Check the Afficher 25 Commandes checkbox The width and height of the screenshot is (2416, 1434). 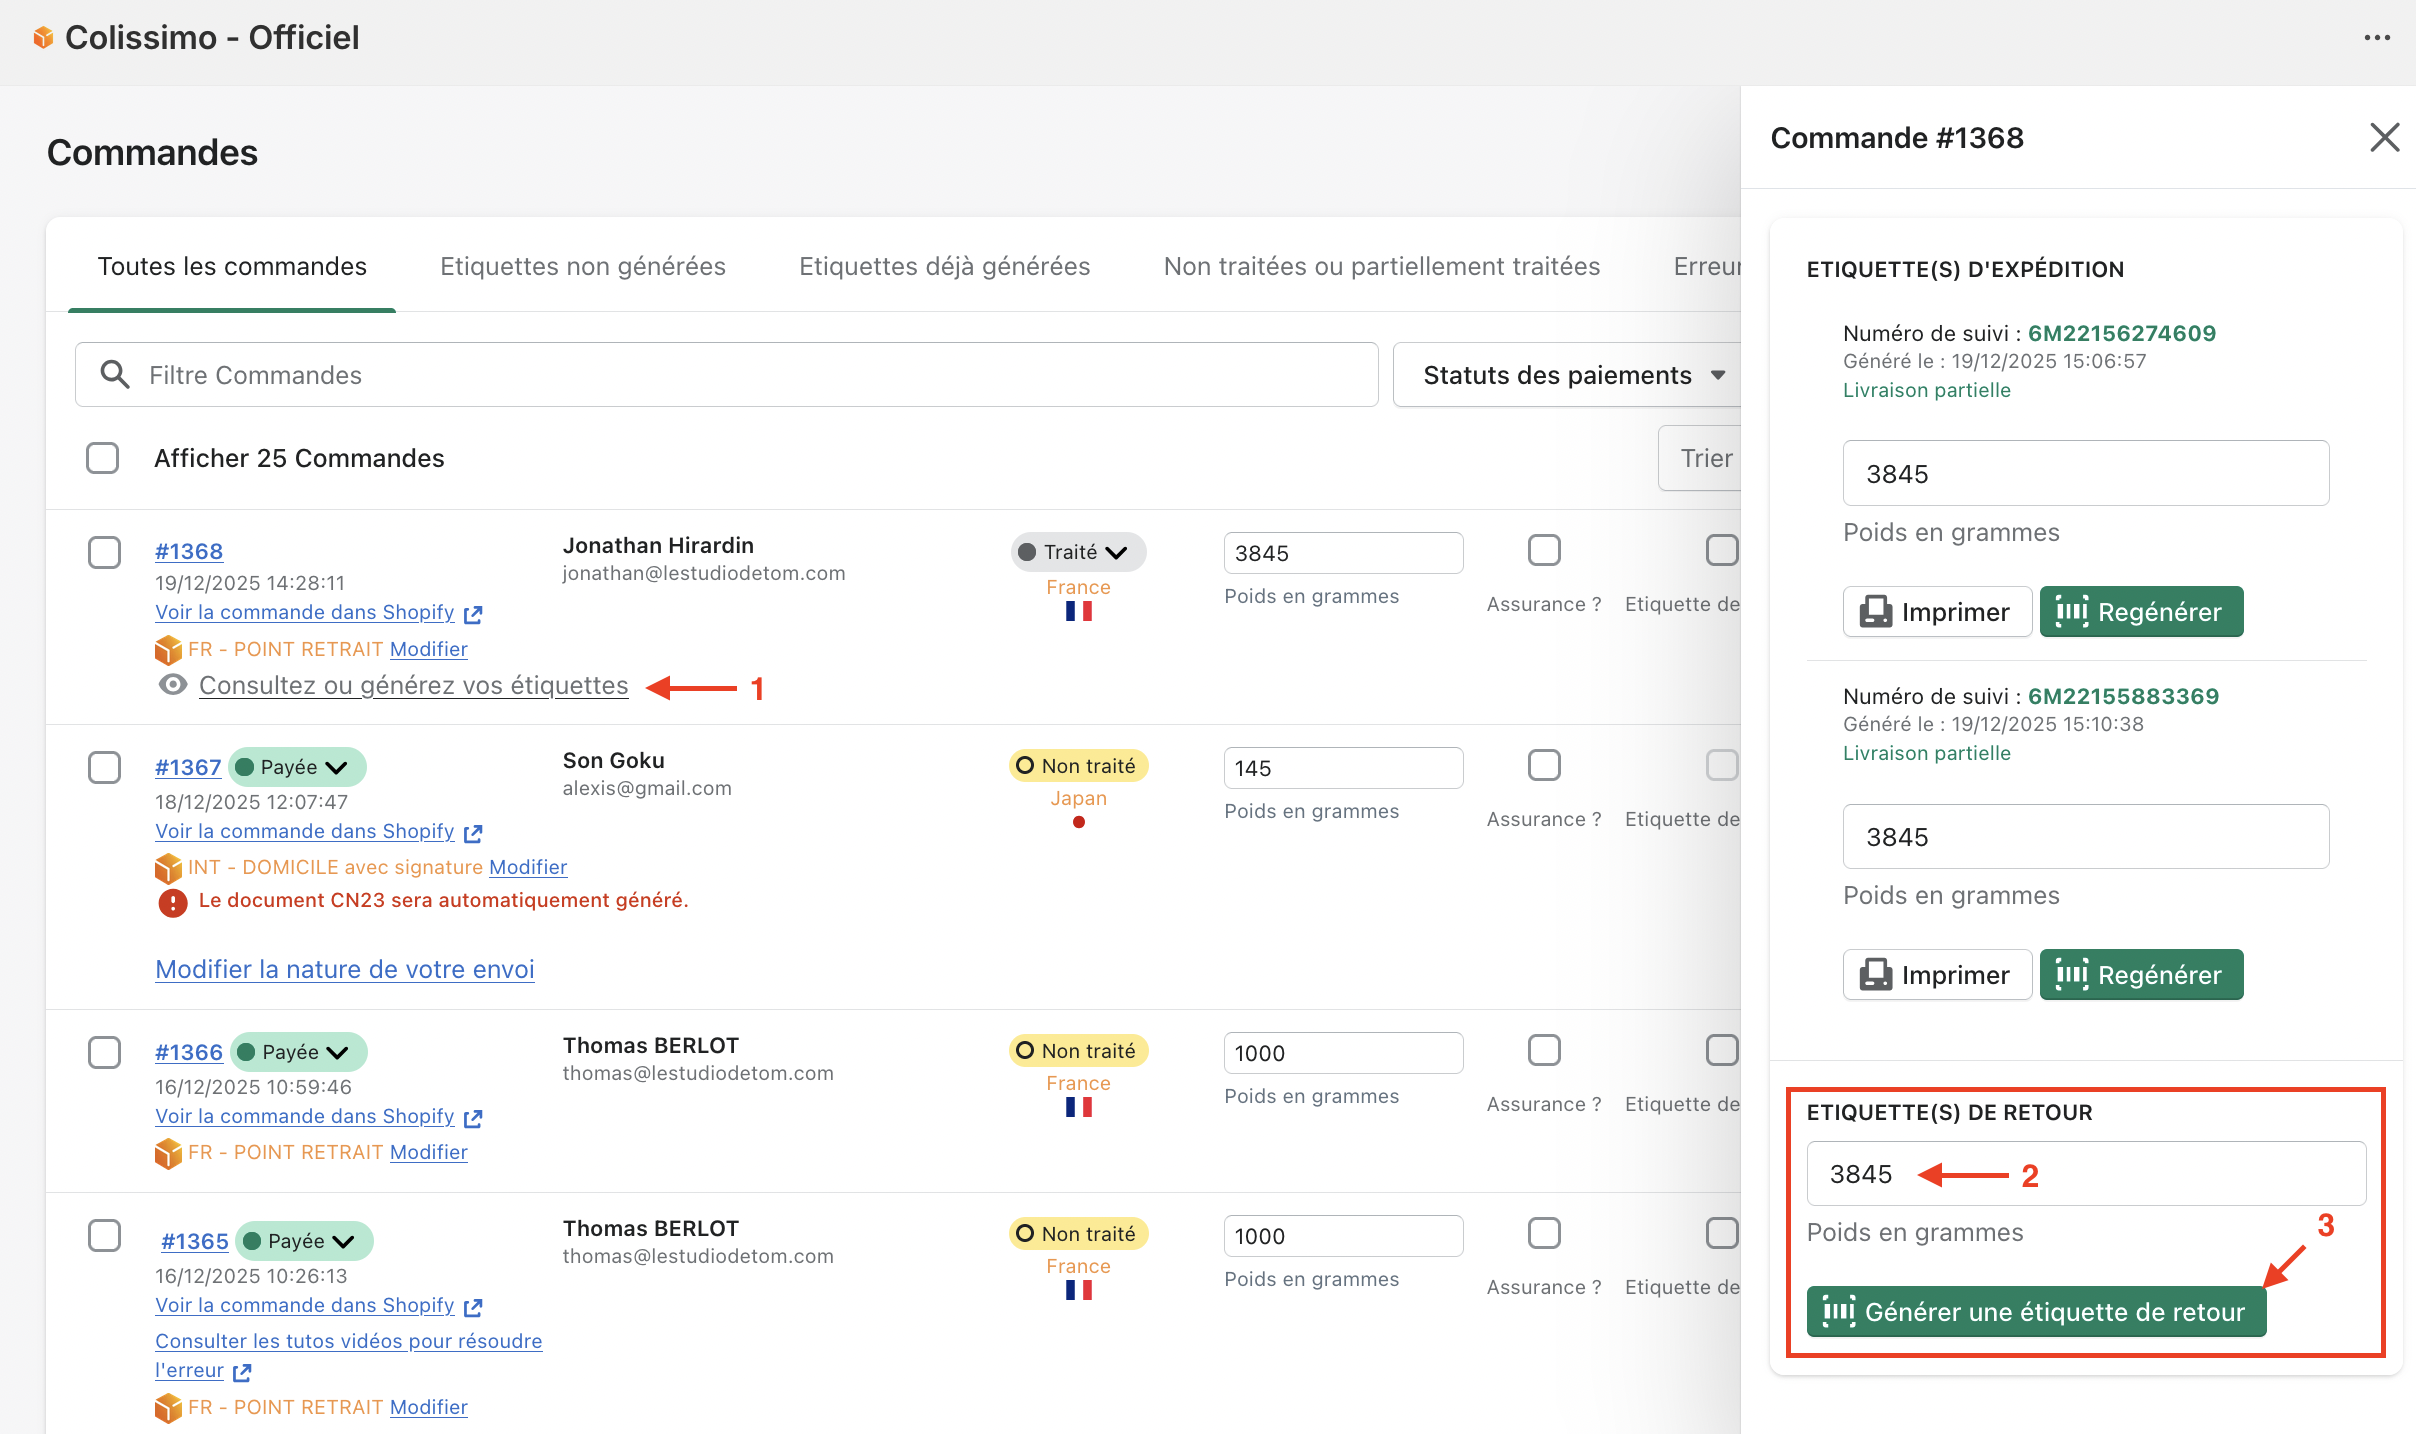tap(103, 458)
